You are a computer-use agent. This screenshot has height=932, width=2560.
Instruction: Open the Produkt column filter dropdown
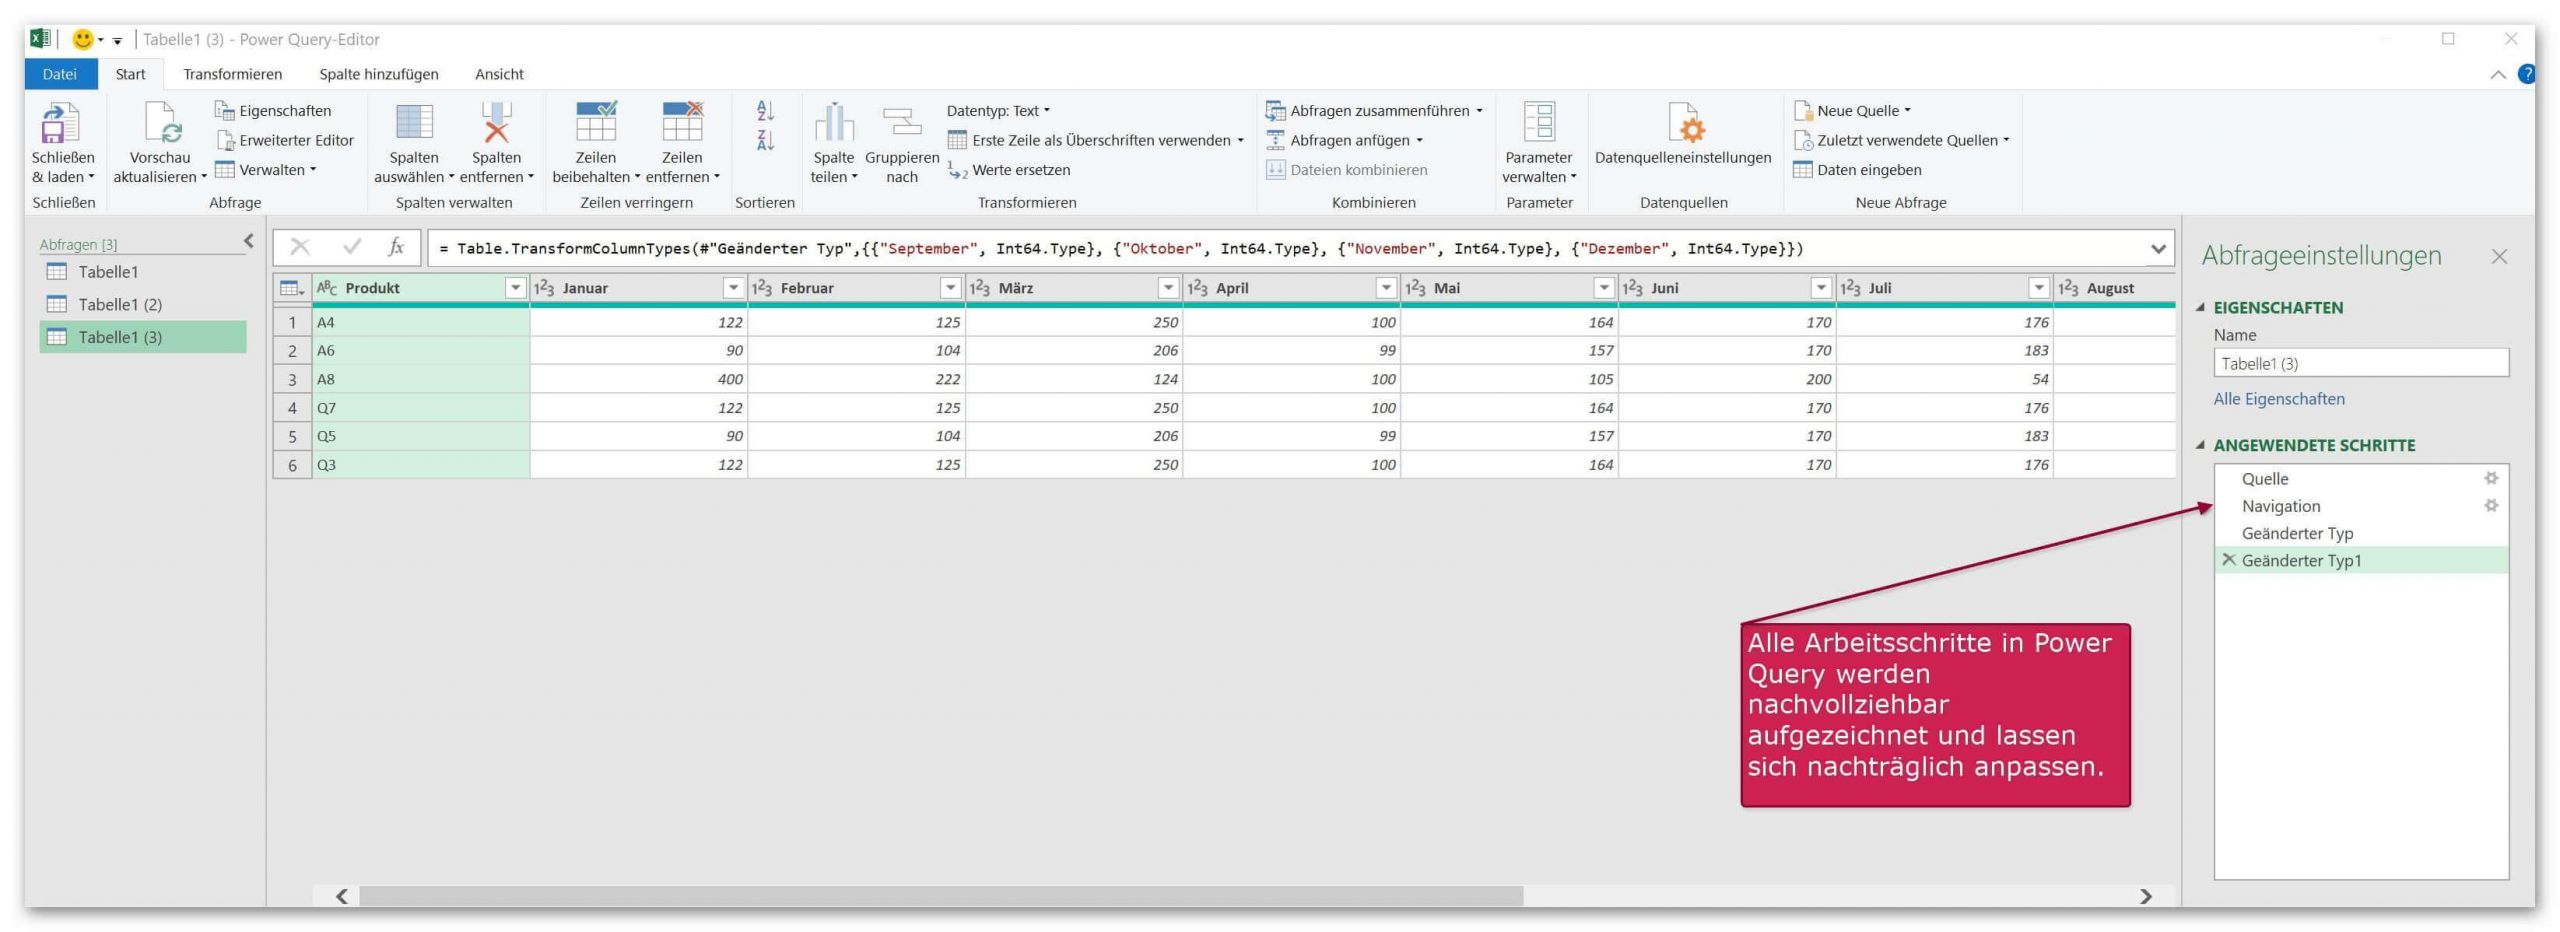[x=515, y=288]
